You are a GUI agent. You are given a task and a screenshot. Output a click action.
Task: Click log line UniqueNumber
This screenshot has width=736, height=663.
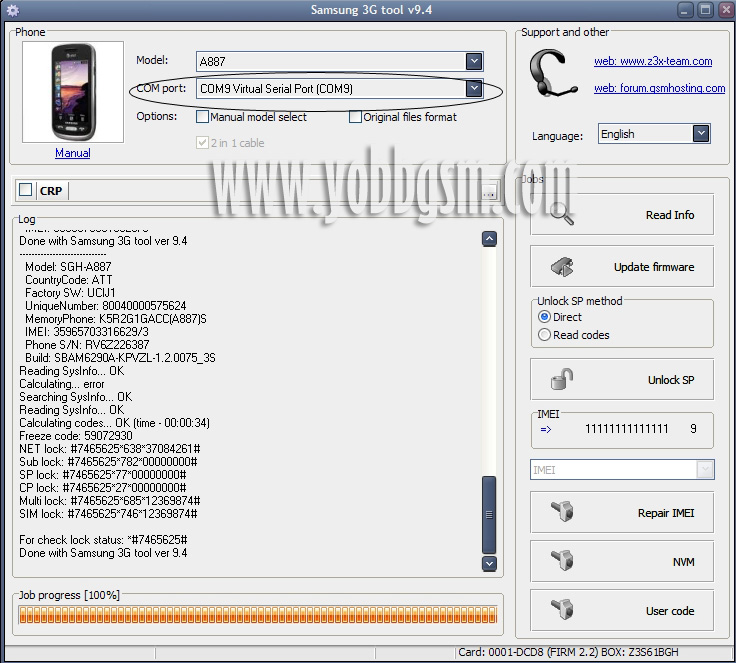coord(106,306)
